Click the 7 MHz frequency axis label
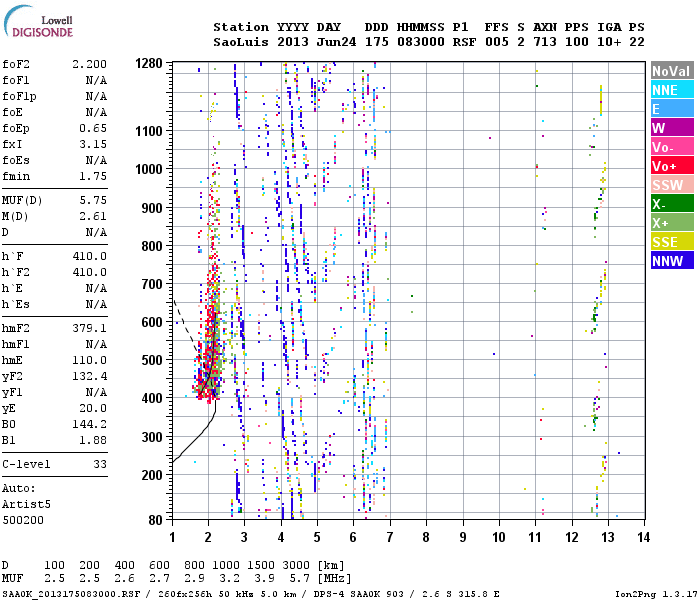This screenshot has height=600, width=700. click(x=390, y=537)
